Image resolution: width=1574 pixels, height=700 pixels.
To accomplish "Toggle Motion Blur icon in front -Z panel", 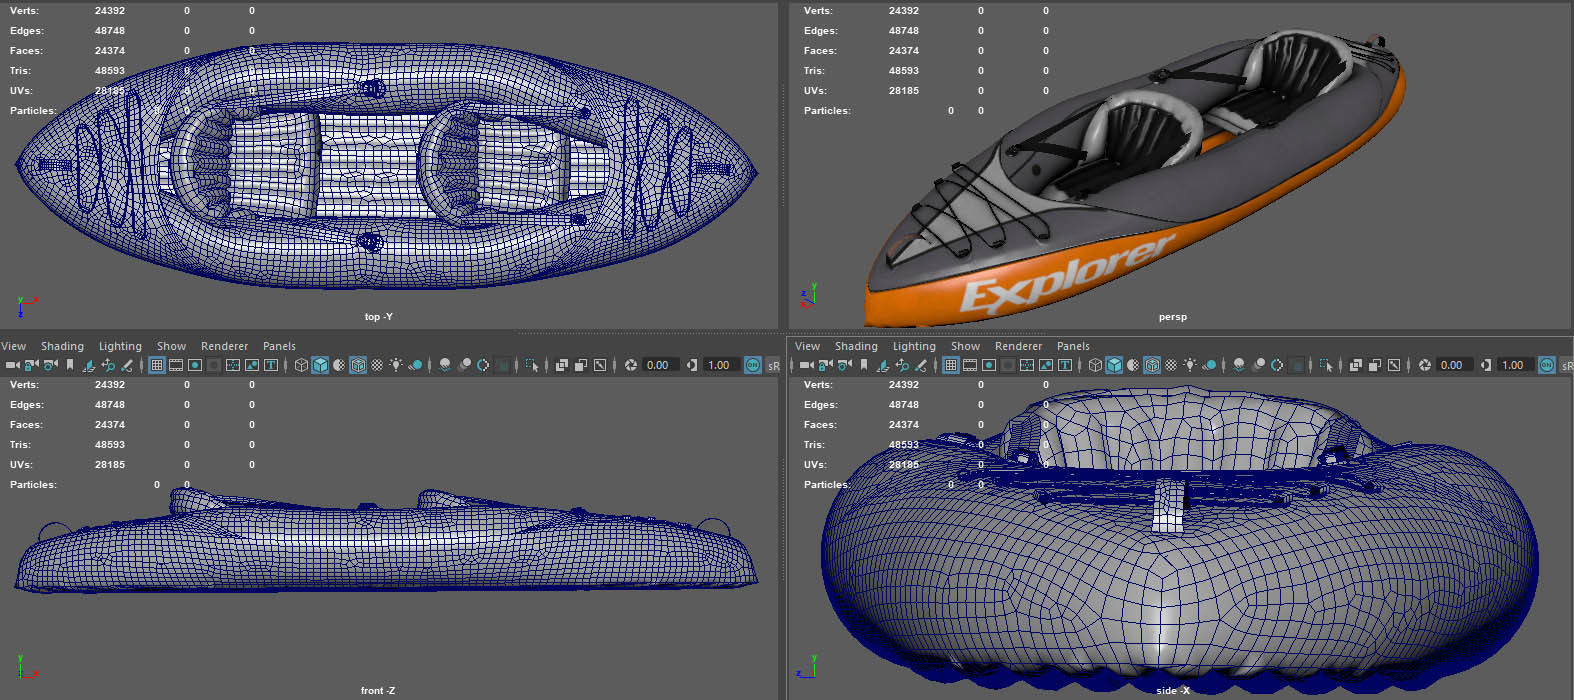I will tap(465, 365).
